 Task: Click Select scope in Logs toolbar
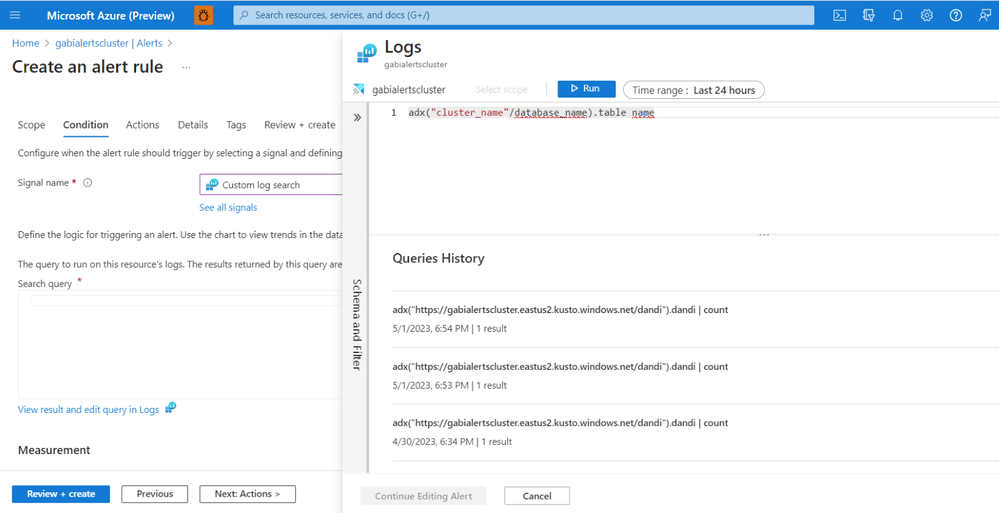pyautogui.click(x=501, y=90)
